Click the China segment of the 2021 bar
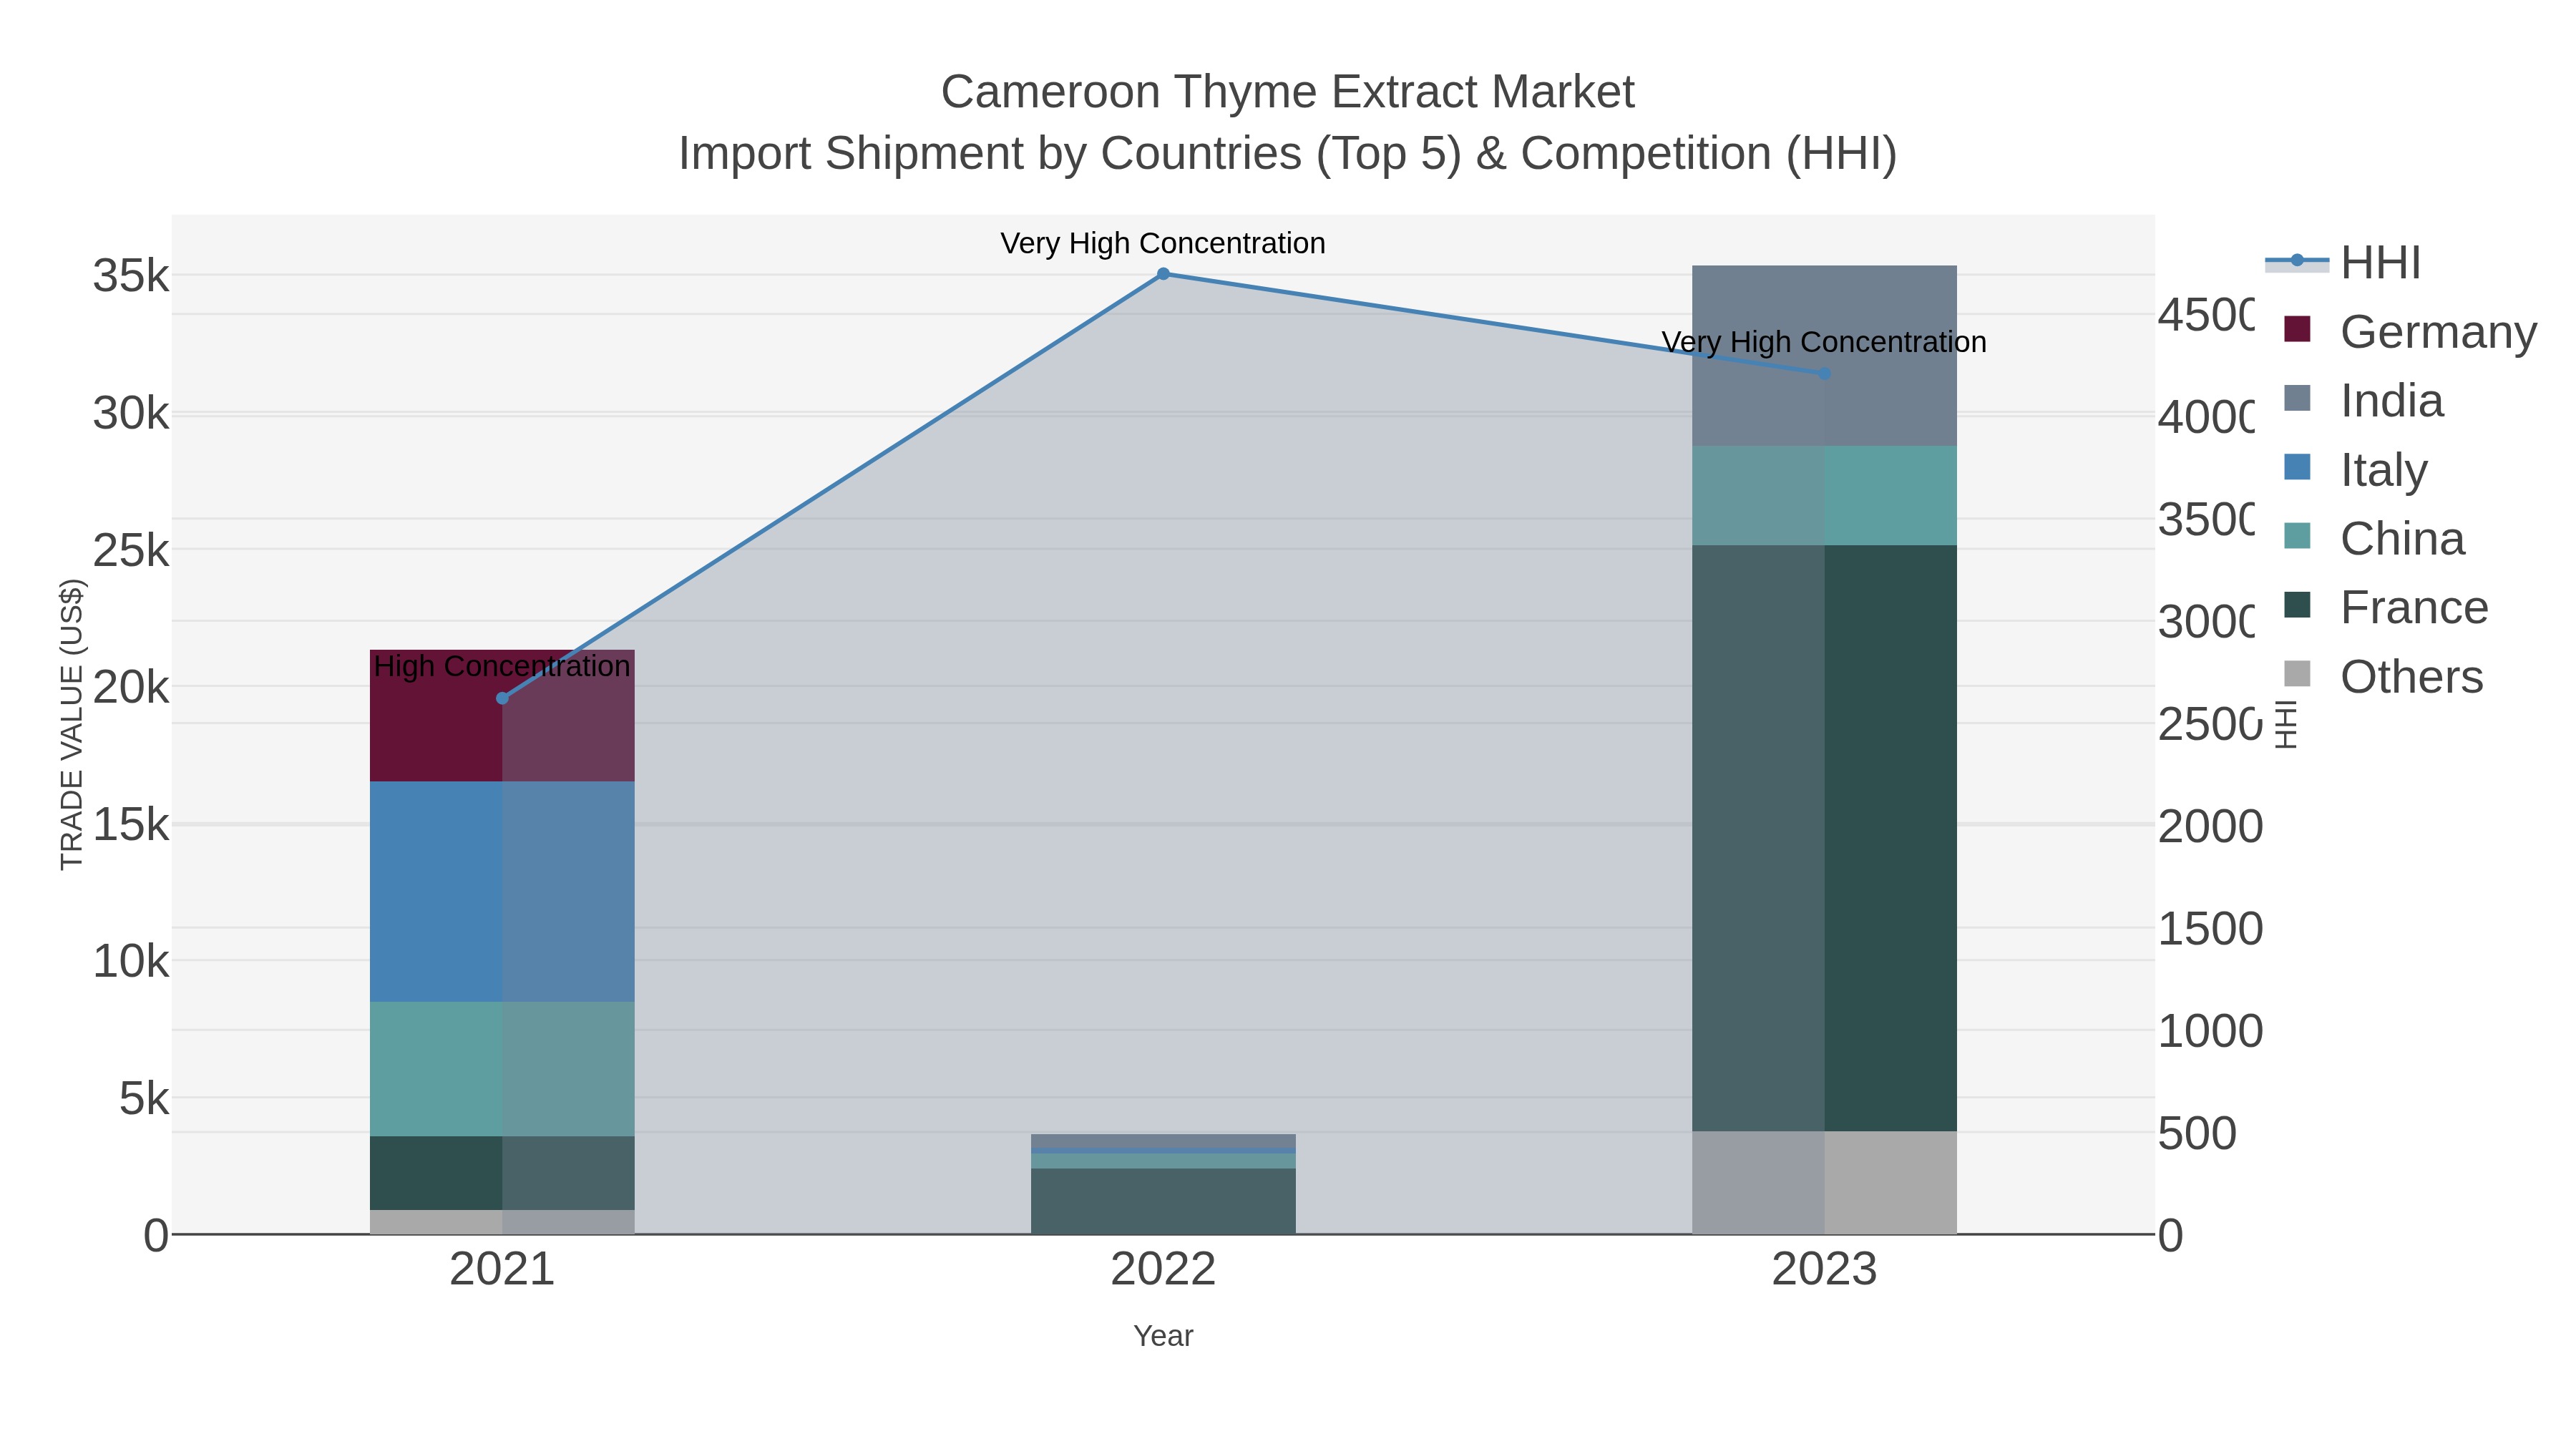This screenshot has width=2576, height=1449. tap(502, 1069)
